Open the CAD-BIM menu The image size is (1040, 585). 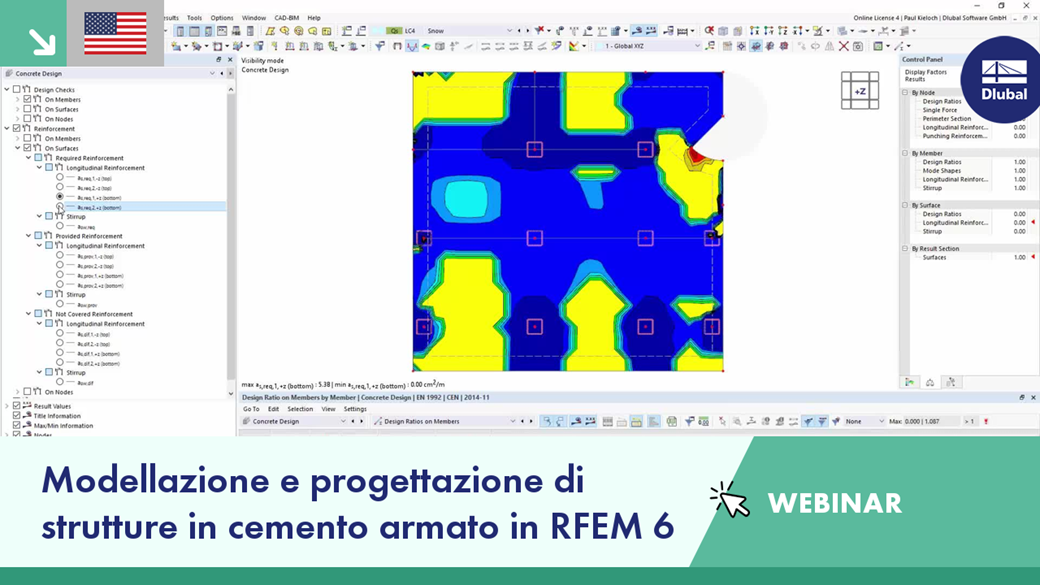click(x=287, y=18)
